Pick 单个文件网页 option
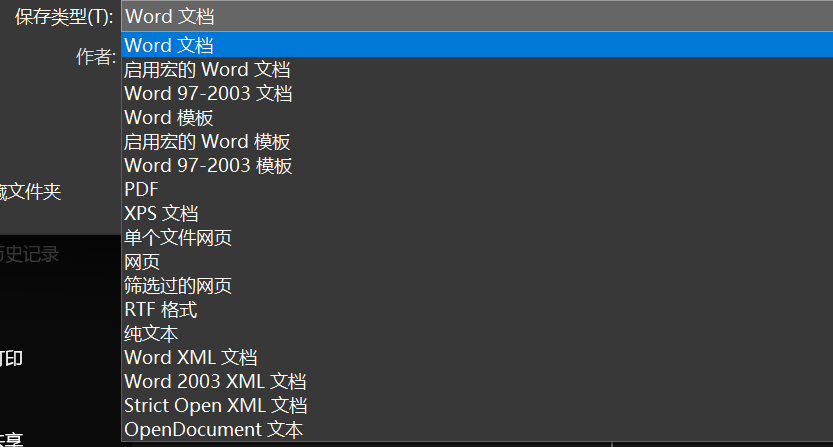 (x=477, y=238)
